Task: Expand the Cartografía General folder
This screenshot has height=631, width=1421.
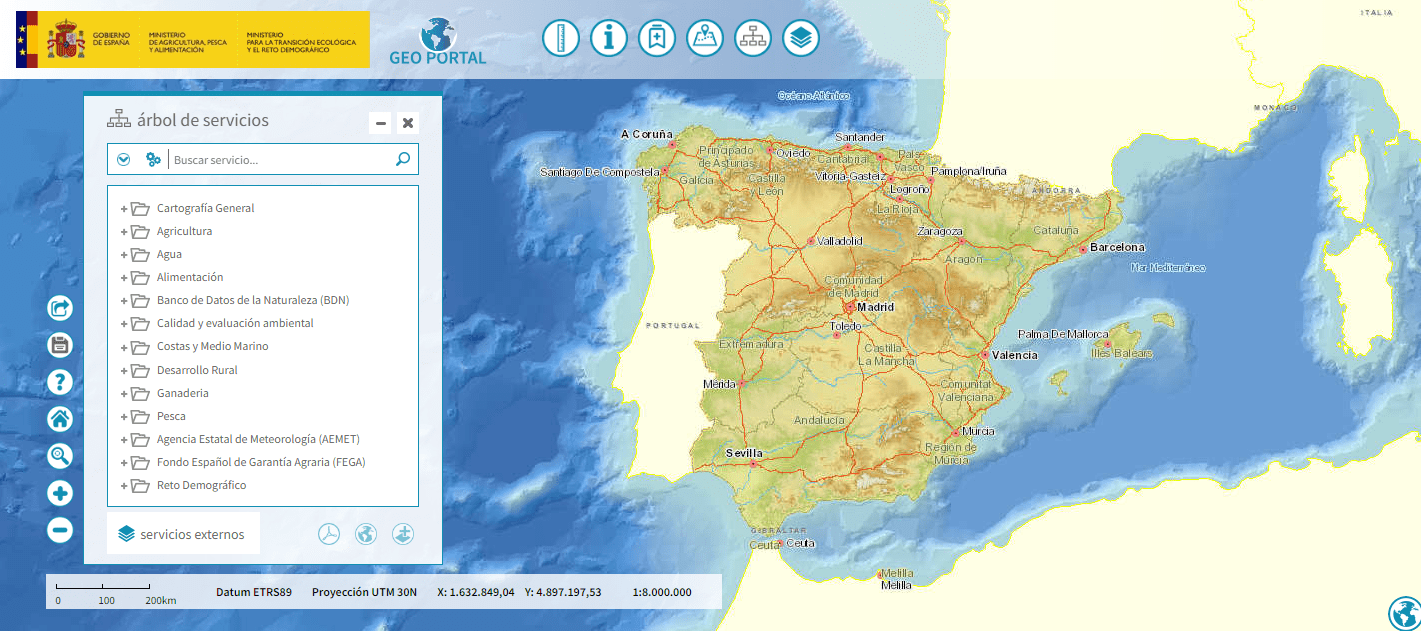Action: point(124,209)
